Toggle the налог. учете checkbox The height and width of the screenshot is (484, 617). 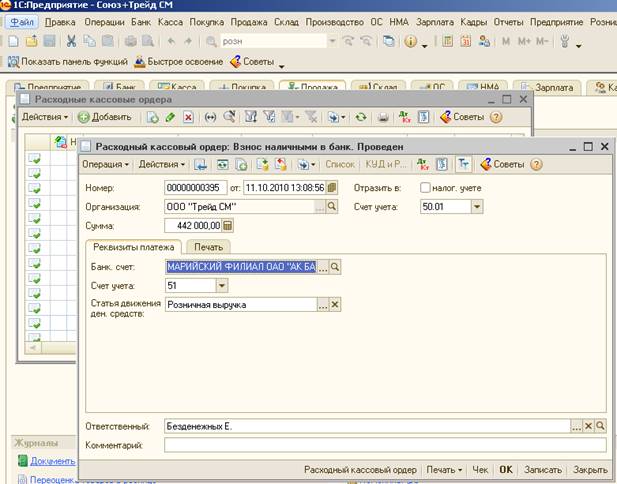pyautogui.click(x=426, y=187)
